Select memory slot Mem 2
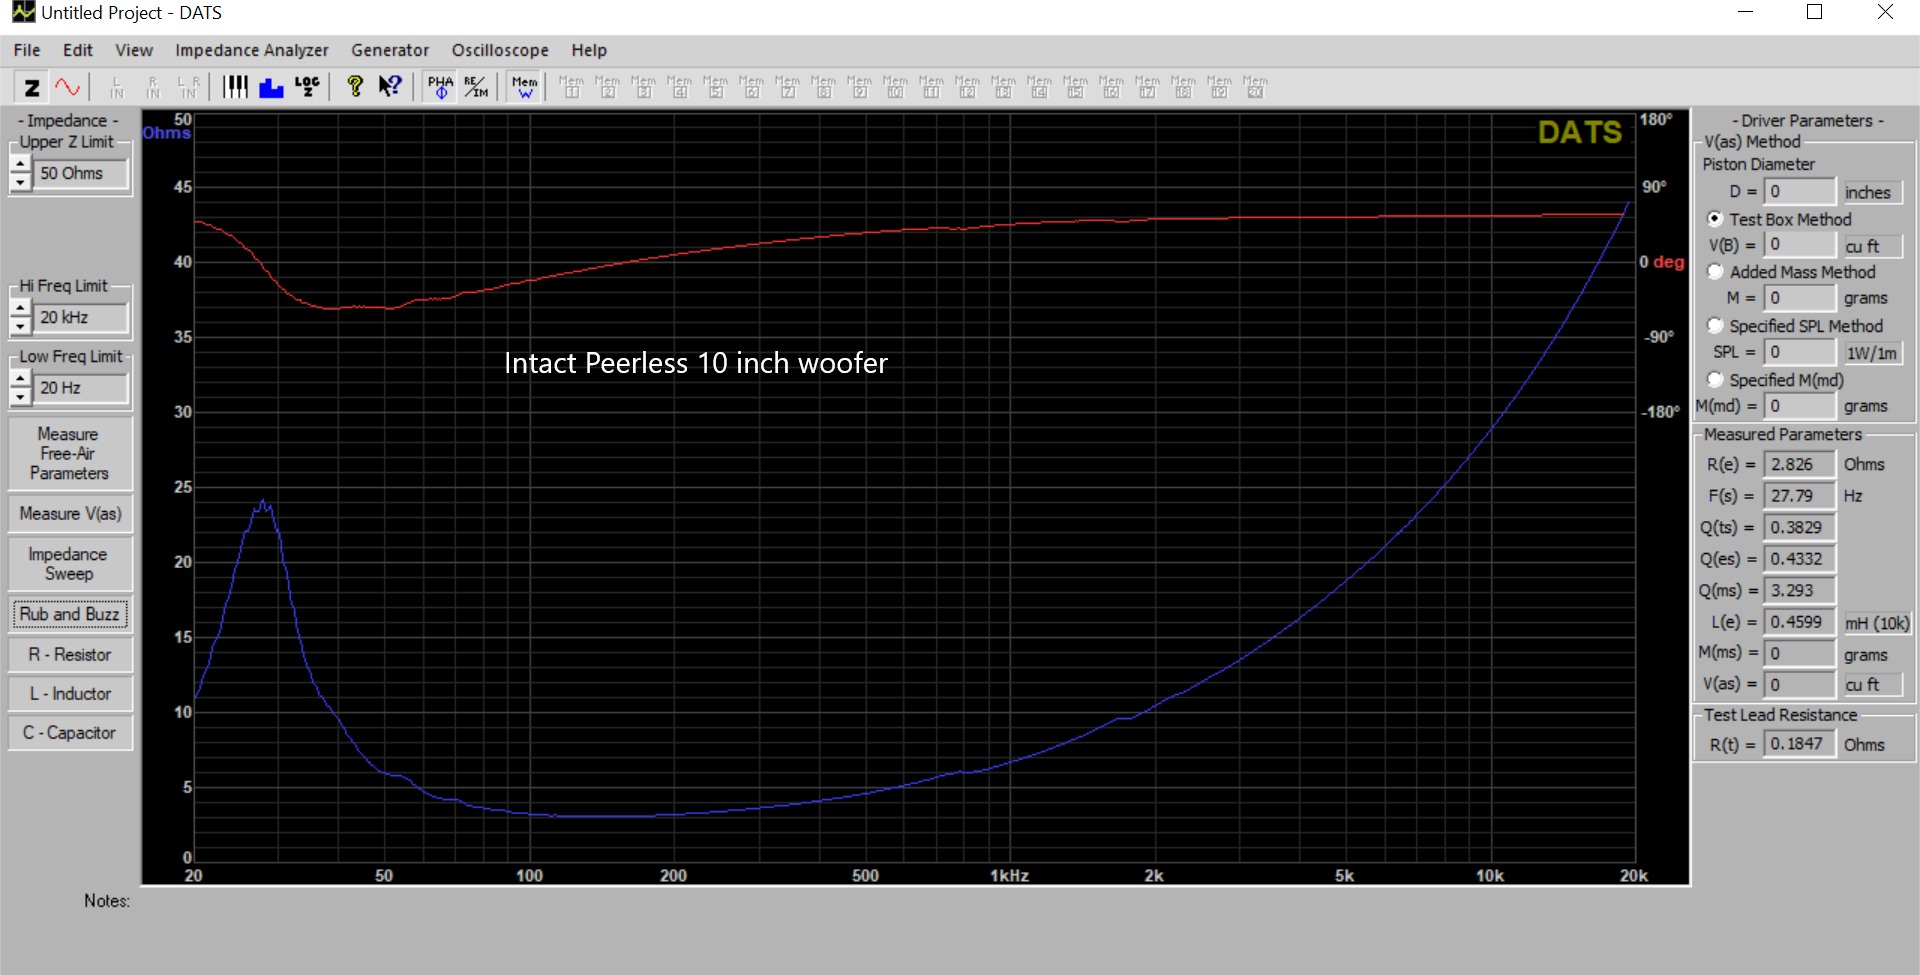The height and width of the screenshot is (975, 1920). click(x=607, y=87)
